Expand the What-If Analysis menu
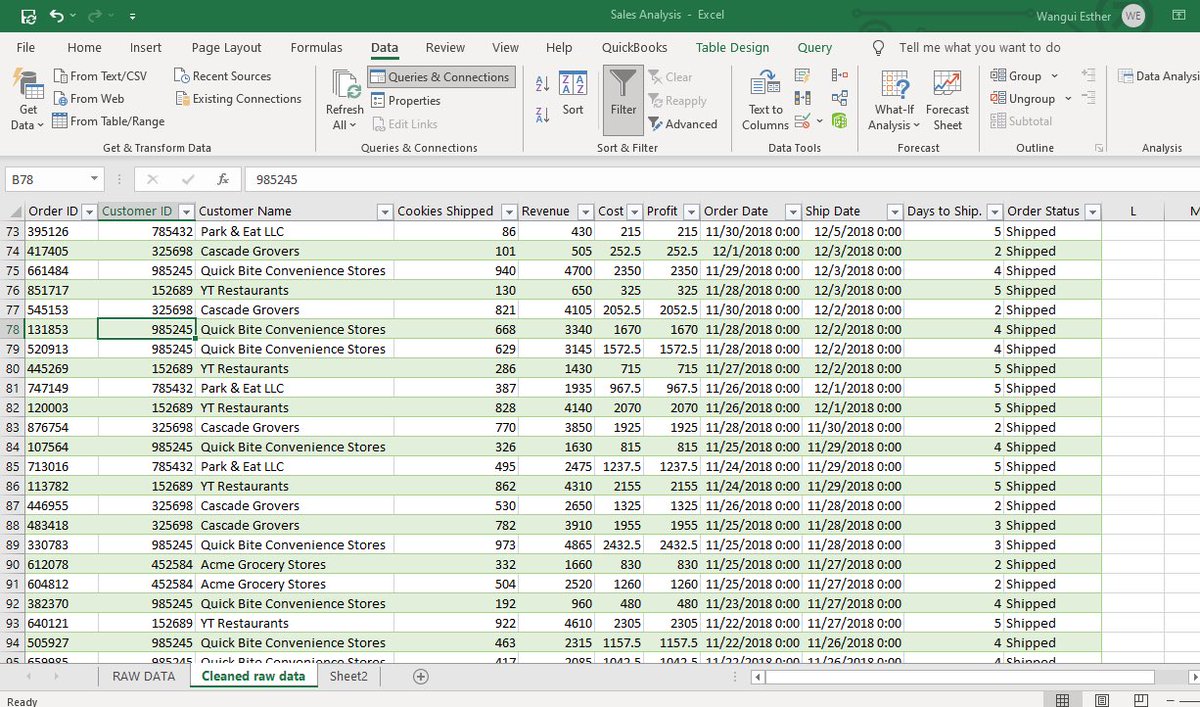 [x=894, y=101]
